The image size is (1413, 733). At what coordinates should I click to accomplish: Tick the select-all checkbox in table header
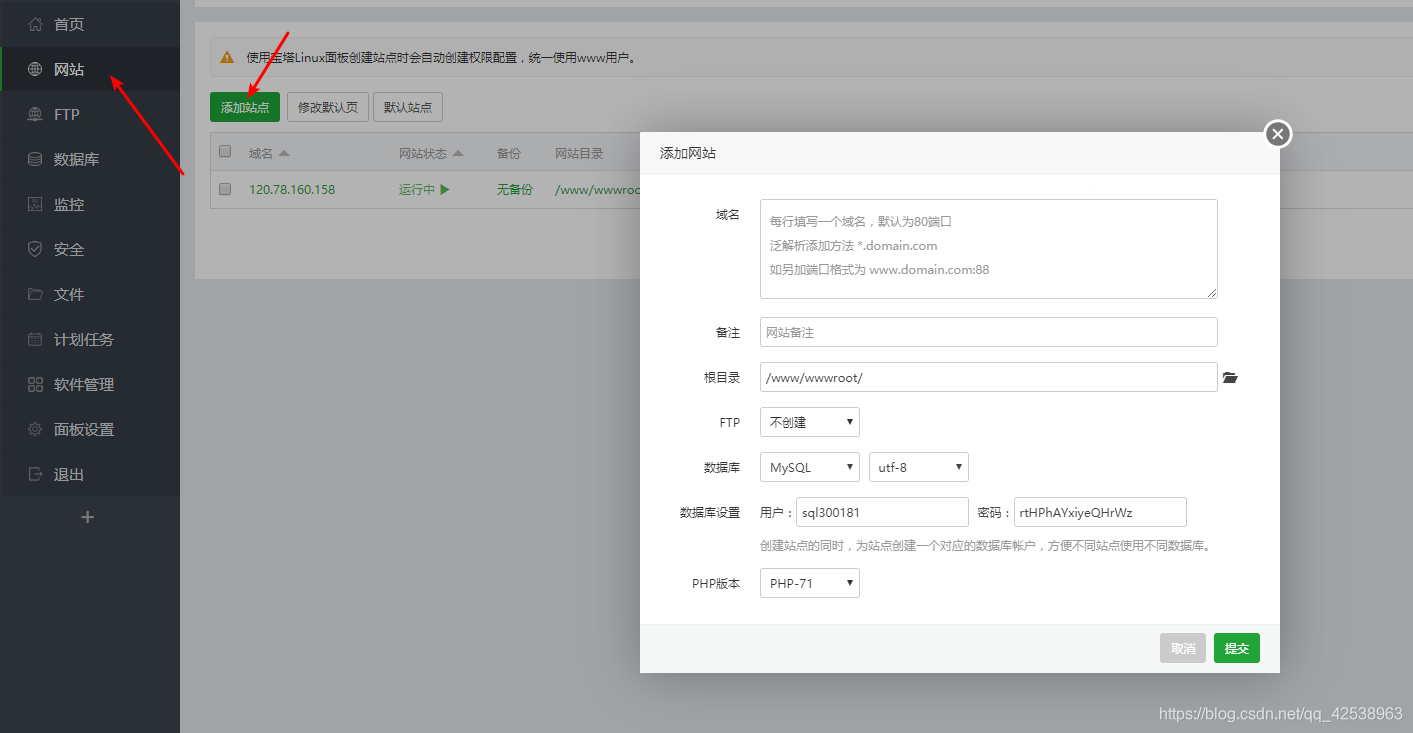tap(225, 152)
